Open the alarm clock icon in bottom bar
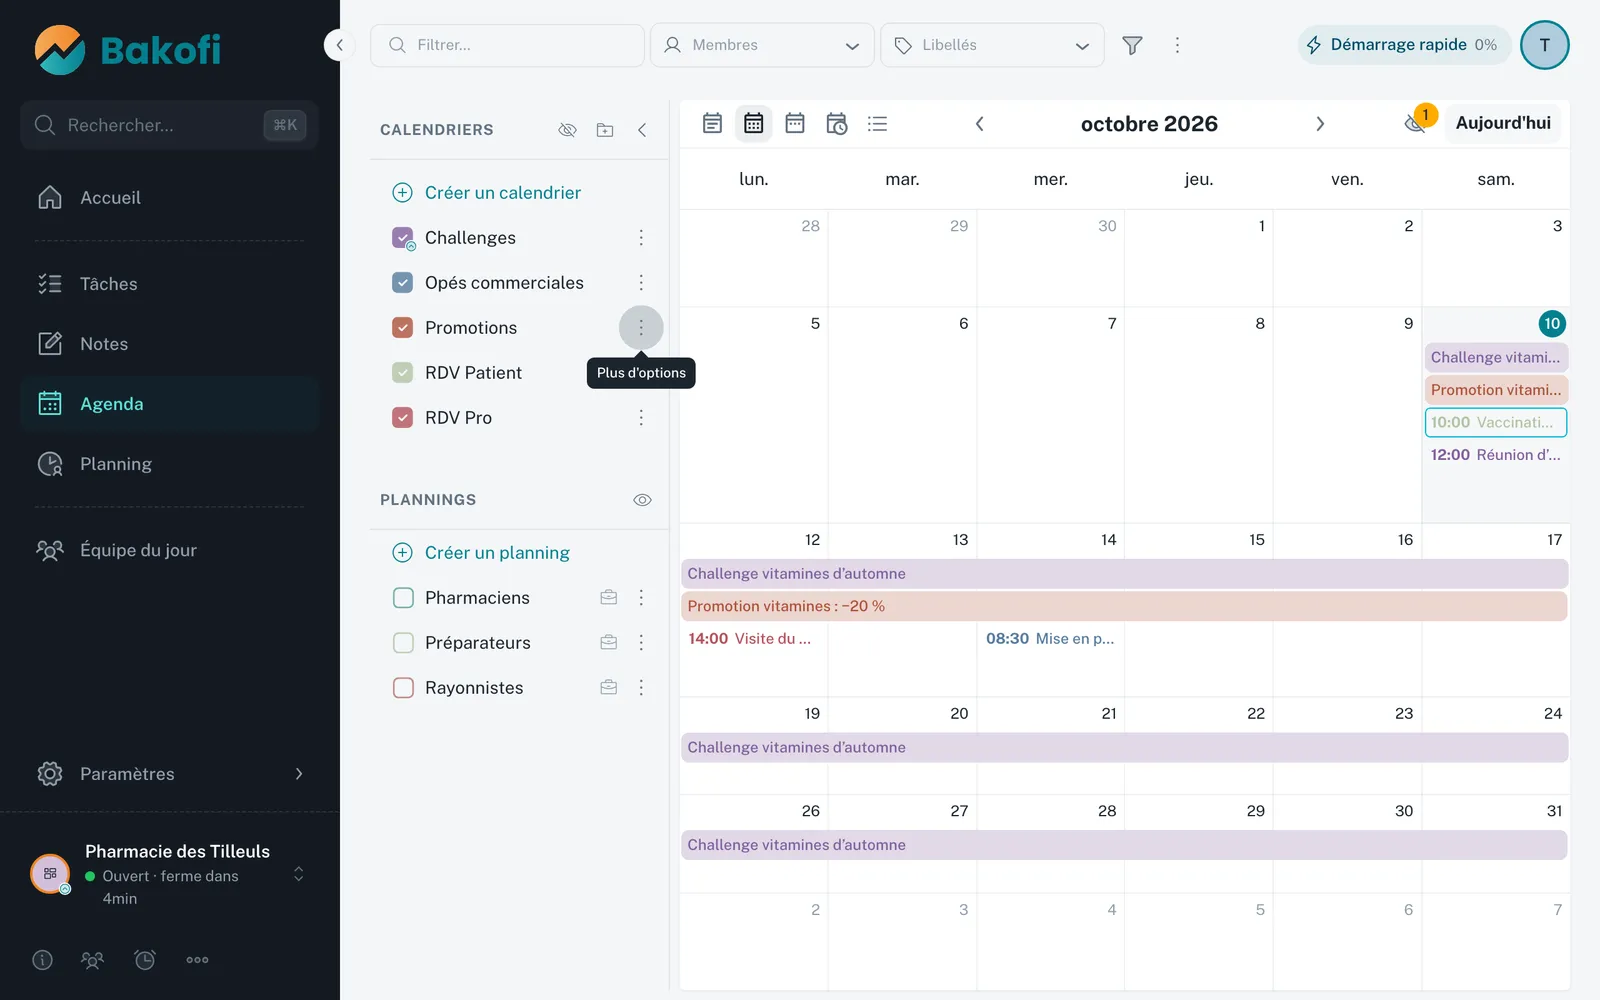The height and width of the screenshot is (1000, 1600). [145, 960]
